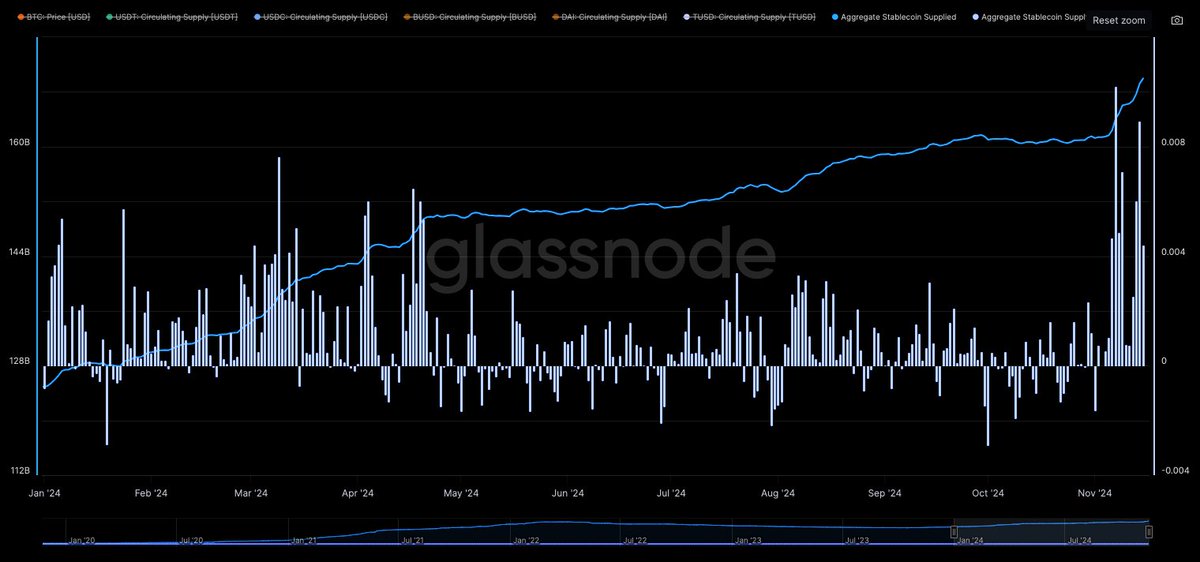Click the Jan '24 x-axis label

[45, 493]
